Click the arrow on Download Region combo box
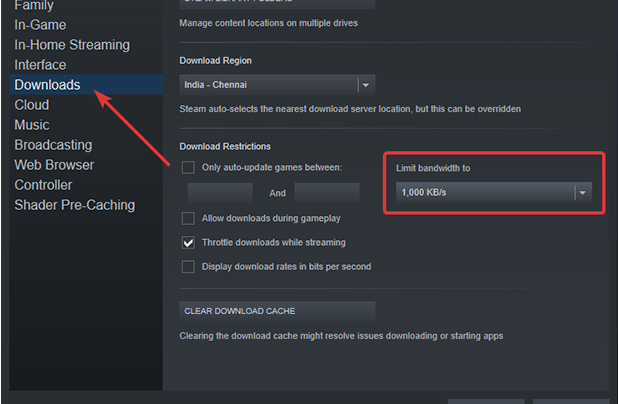 tap(366, 85)
